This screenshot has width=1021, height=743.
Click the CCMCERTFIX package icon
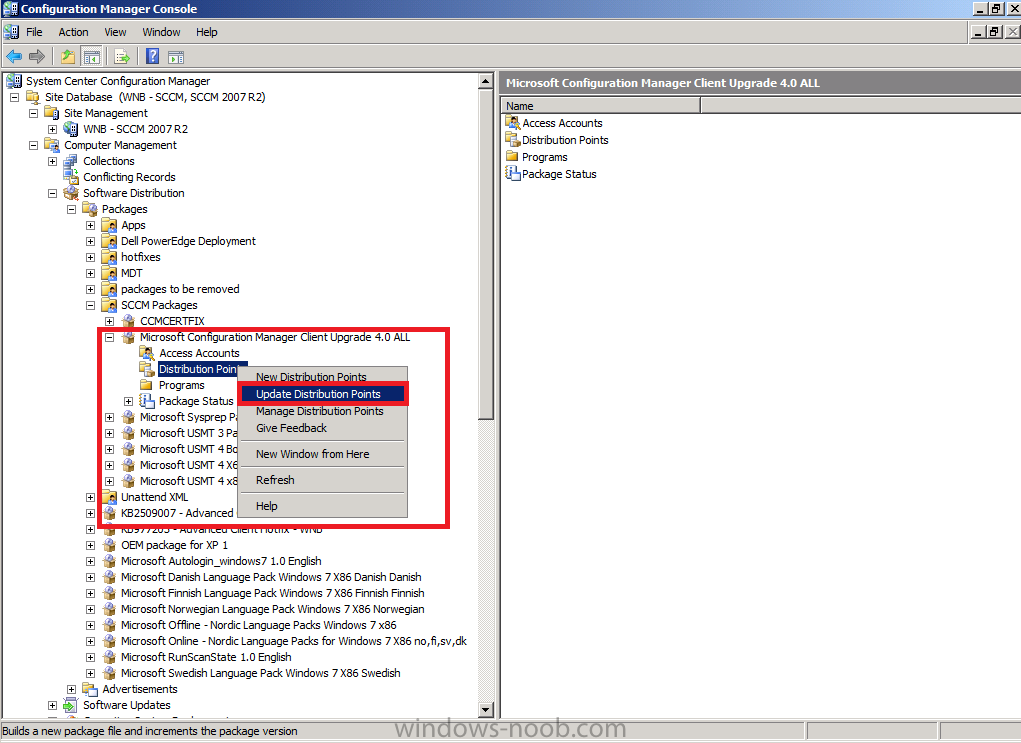coord(128,321)
